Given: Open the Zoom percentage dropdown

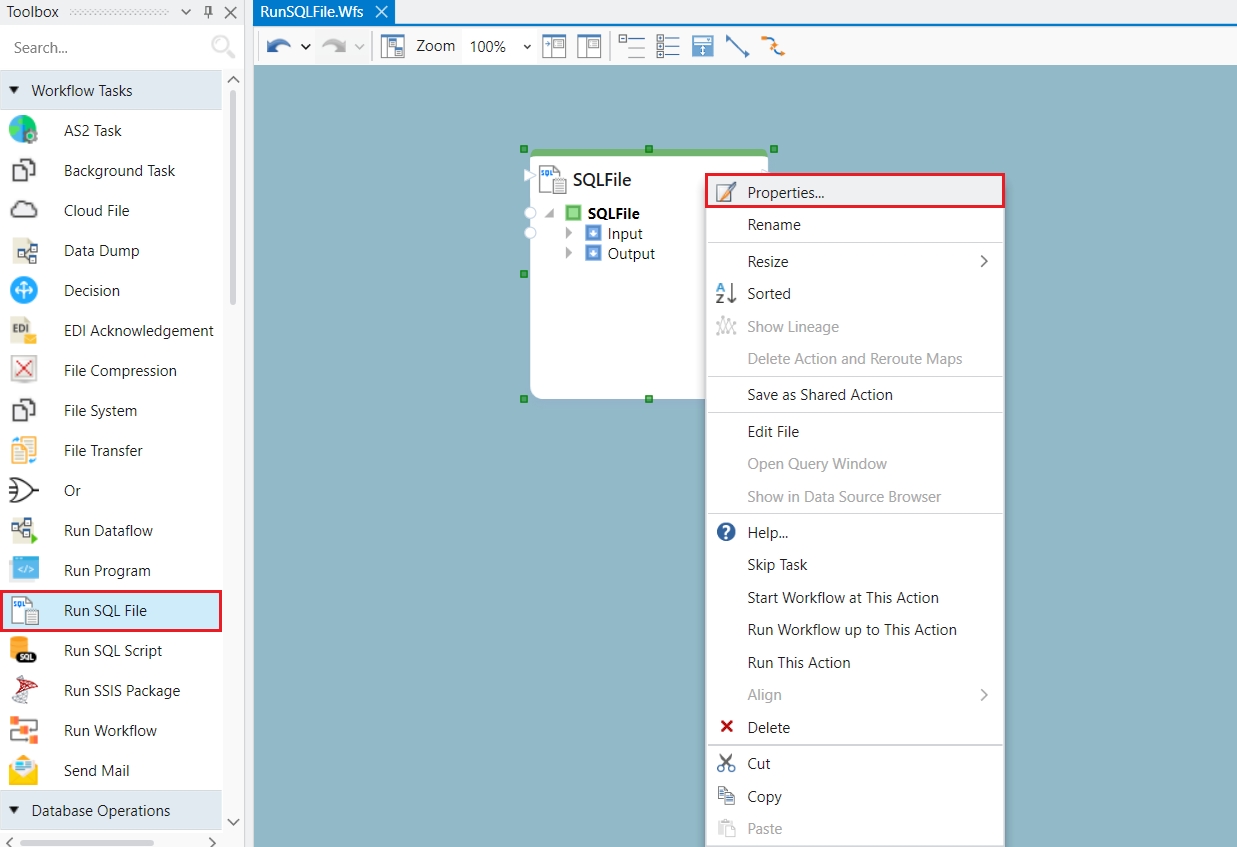Looking at the screenshot, I should 527,47.
